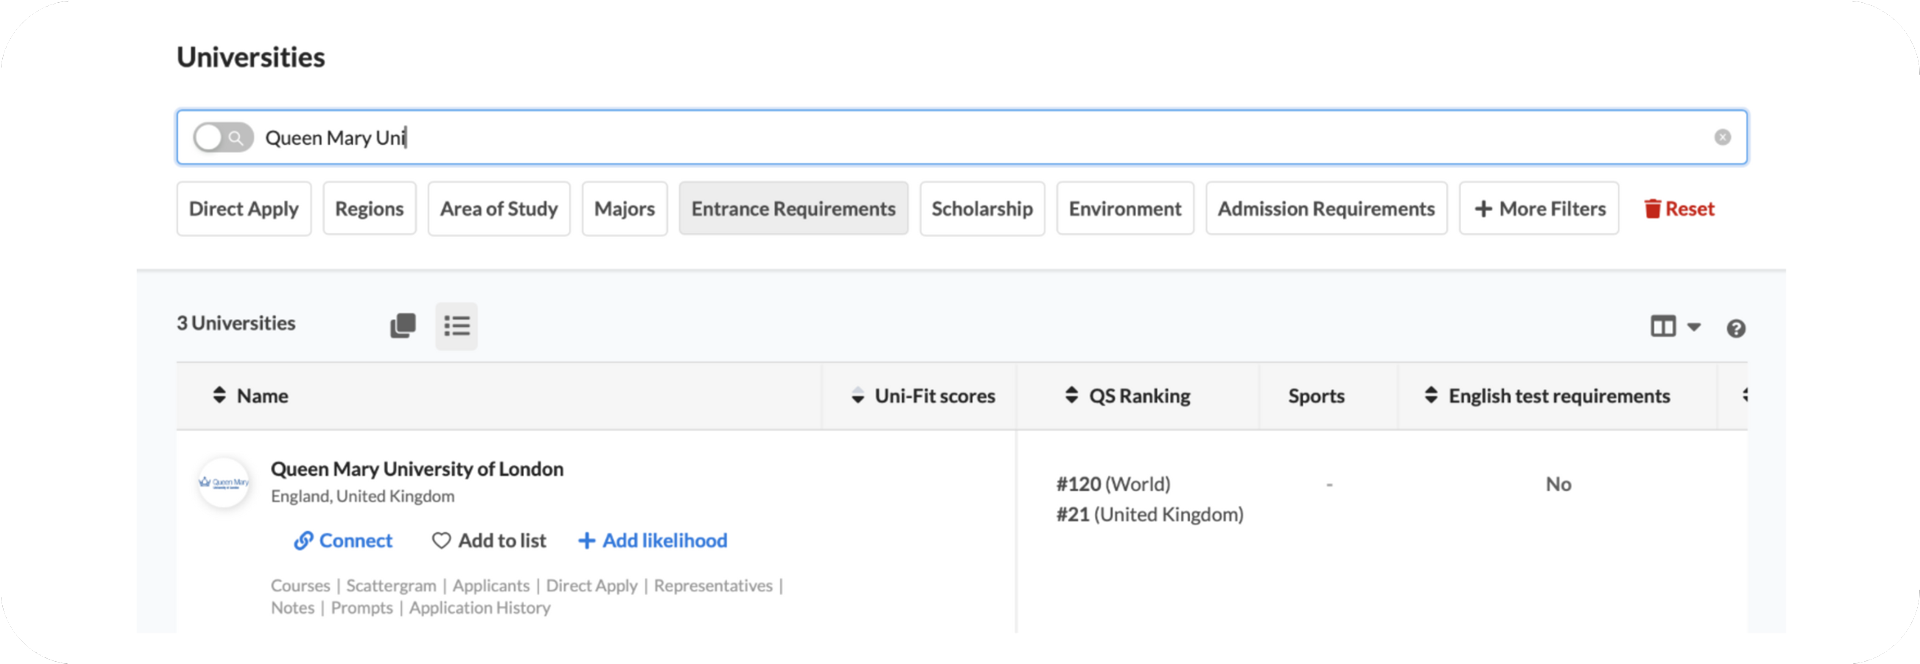Open the column chooser dropdown
Image resolution: width=1920 pixels, height=664 pixels.
point(1675,327)
